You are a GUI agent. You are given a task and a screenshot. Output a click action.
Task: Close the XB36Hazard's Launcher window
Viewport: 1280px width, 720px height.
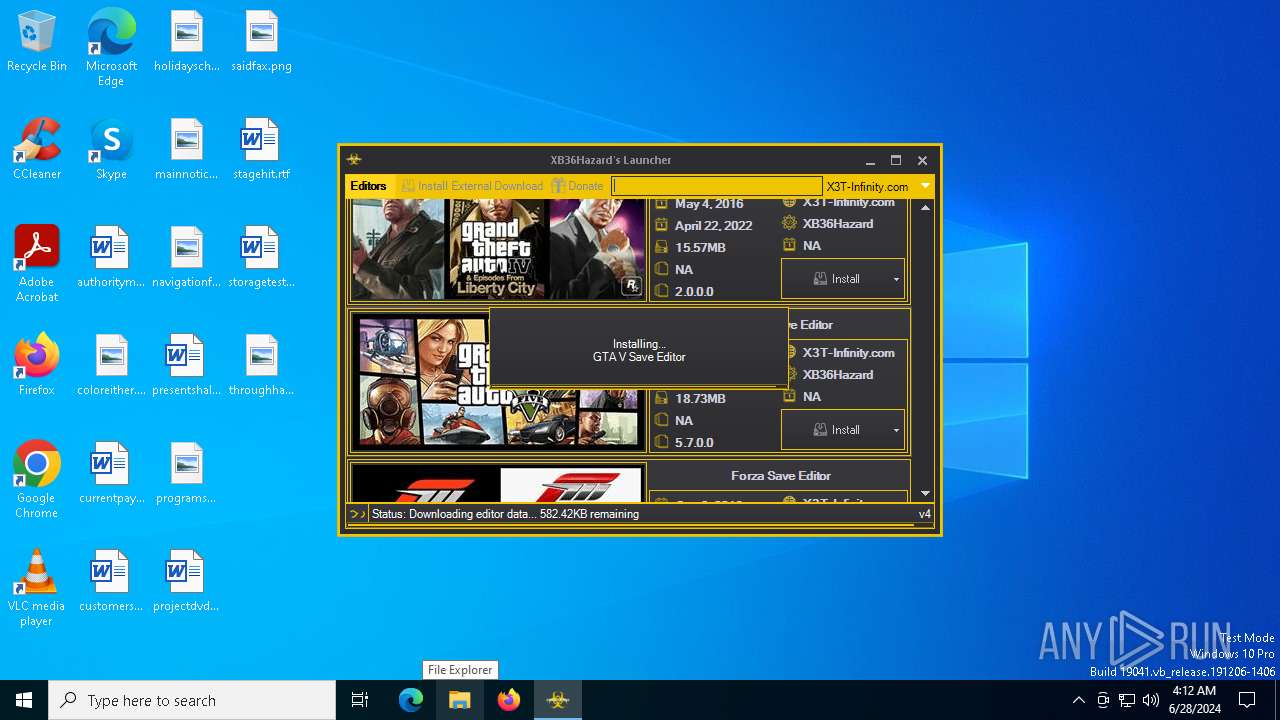point(922,160)
